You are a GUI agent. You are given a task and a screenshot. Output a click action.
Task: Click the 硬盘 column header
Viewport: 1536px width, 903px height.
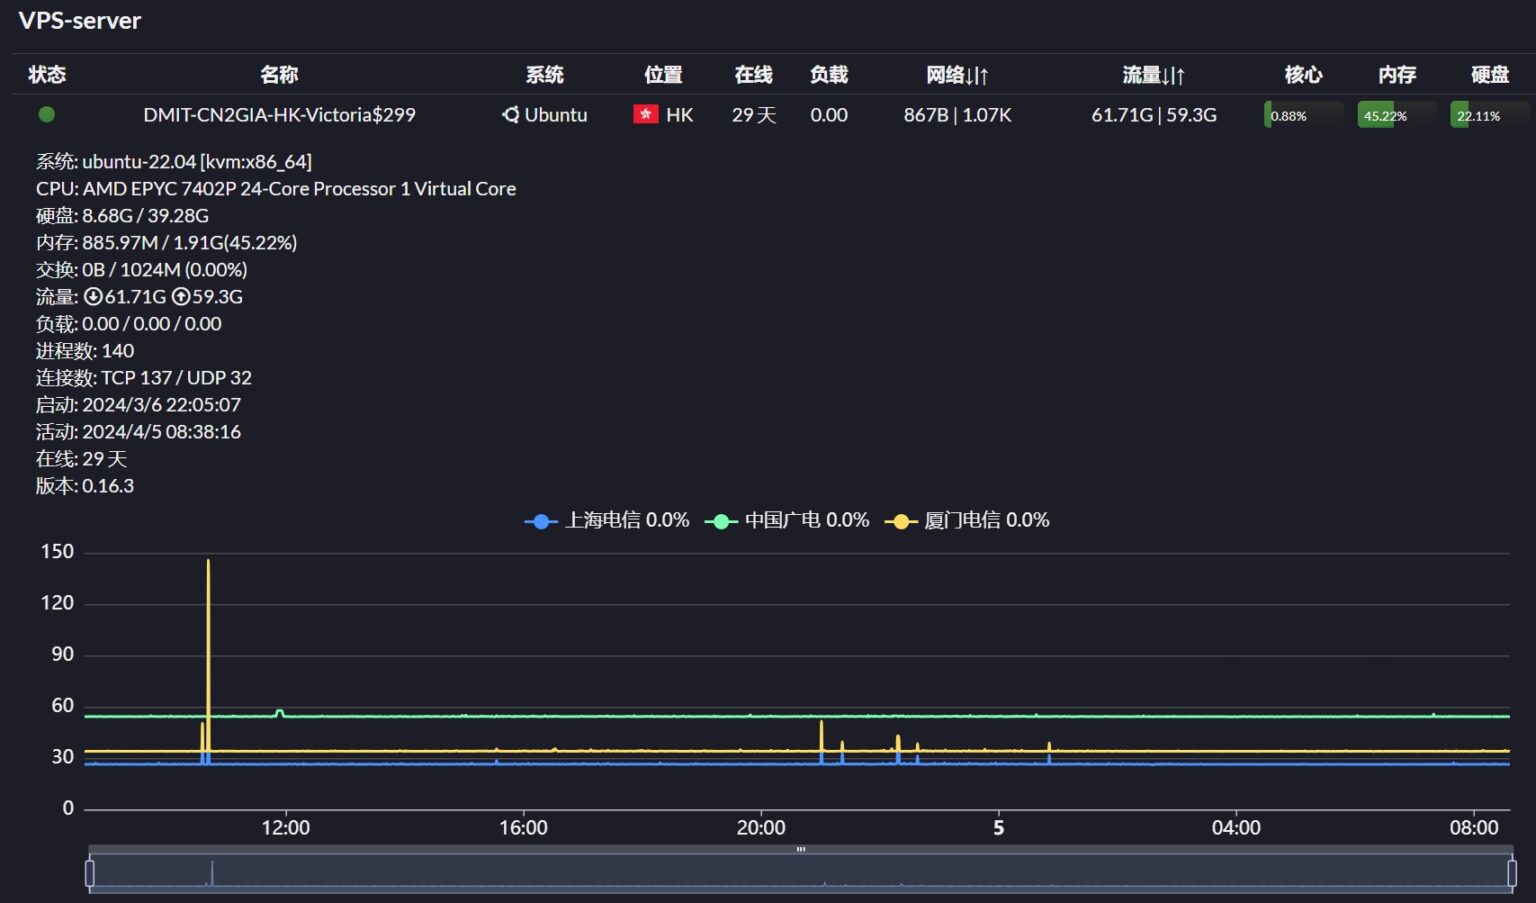pos(1490,74)
